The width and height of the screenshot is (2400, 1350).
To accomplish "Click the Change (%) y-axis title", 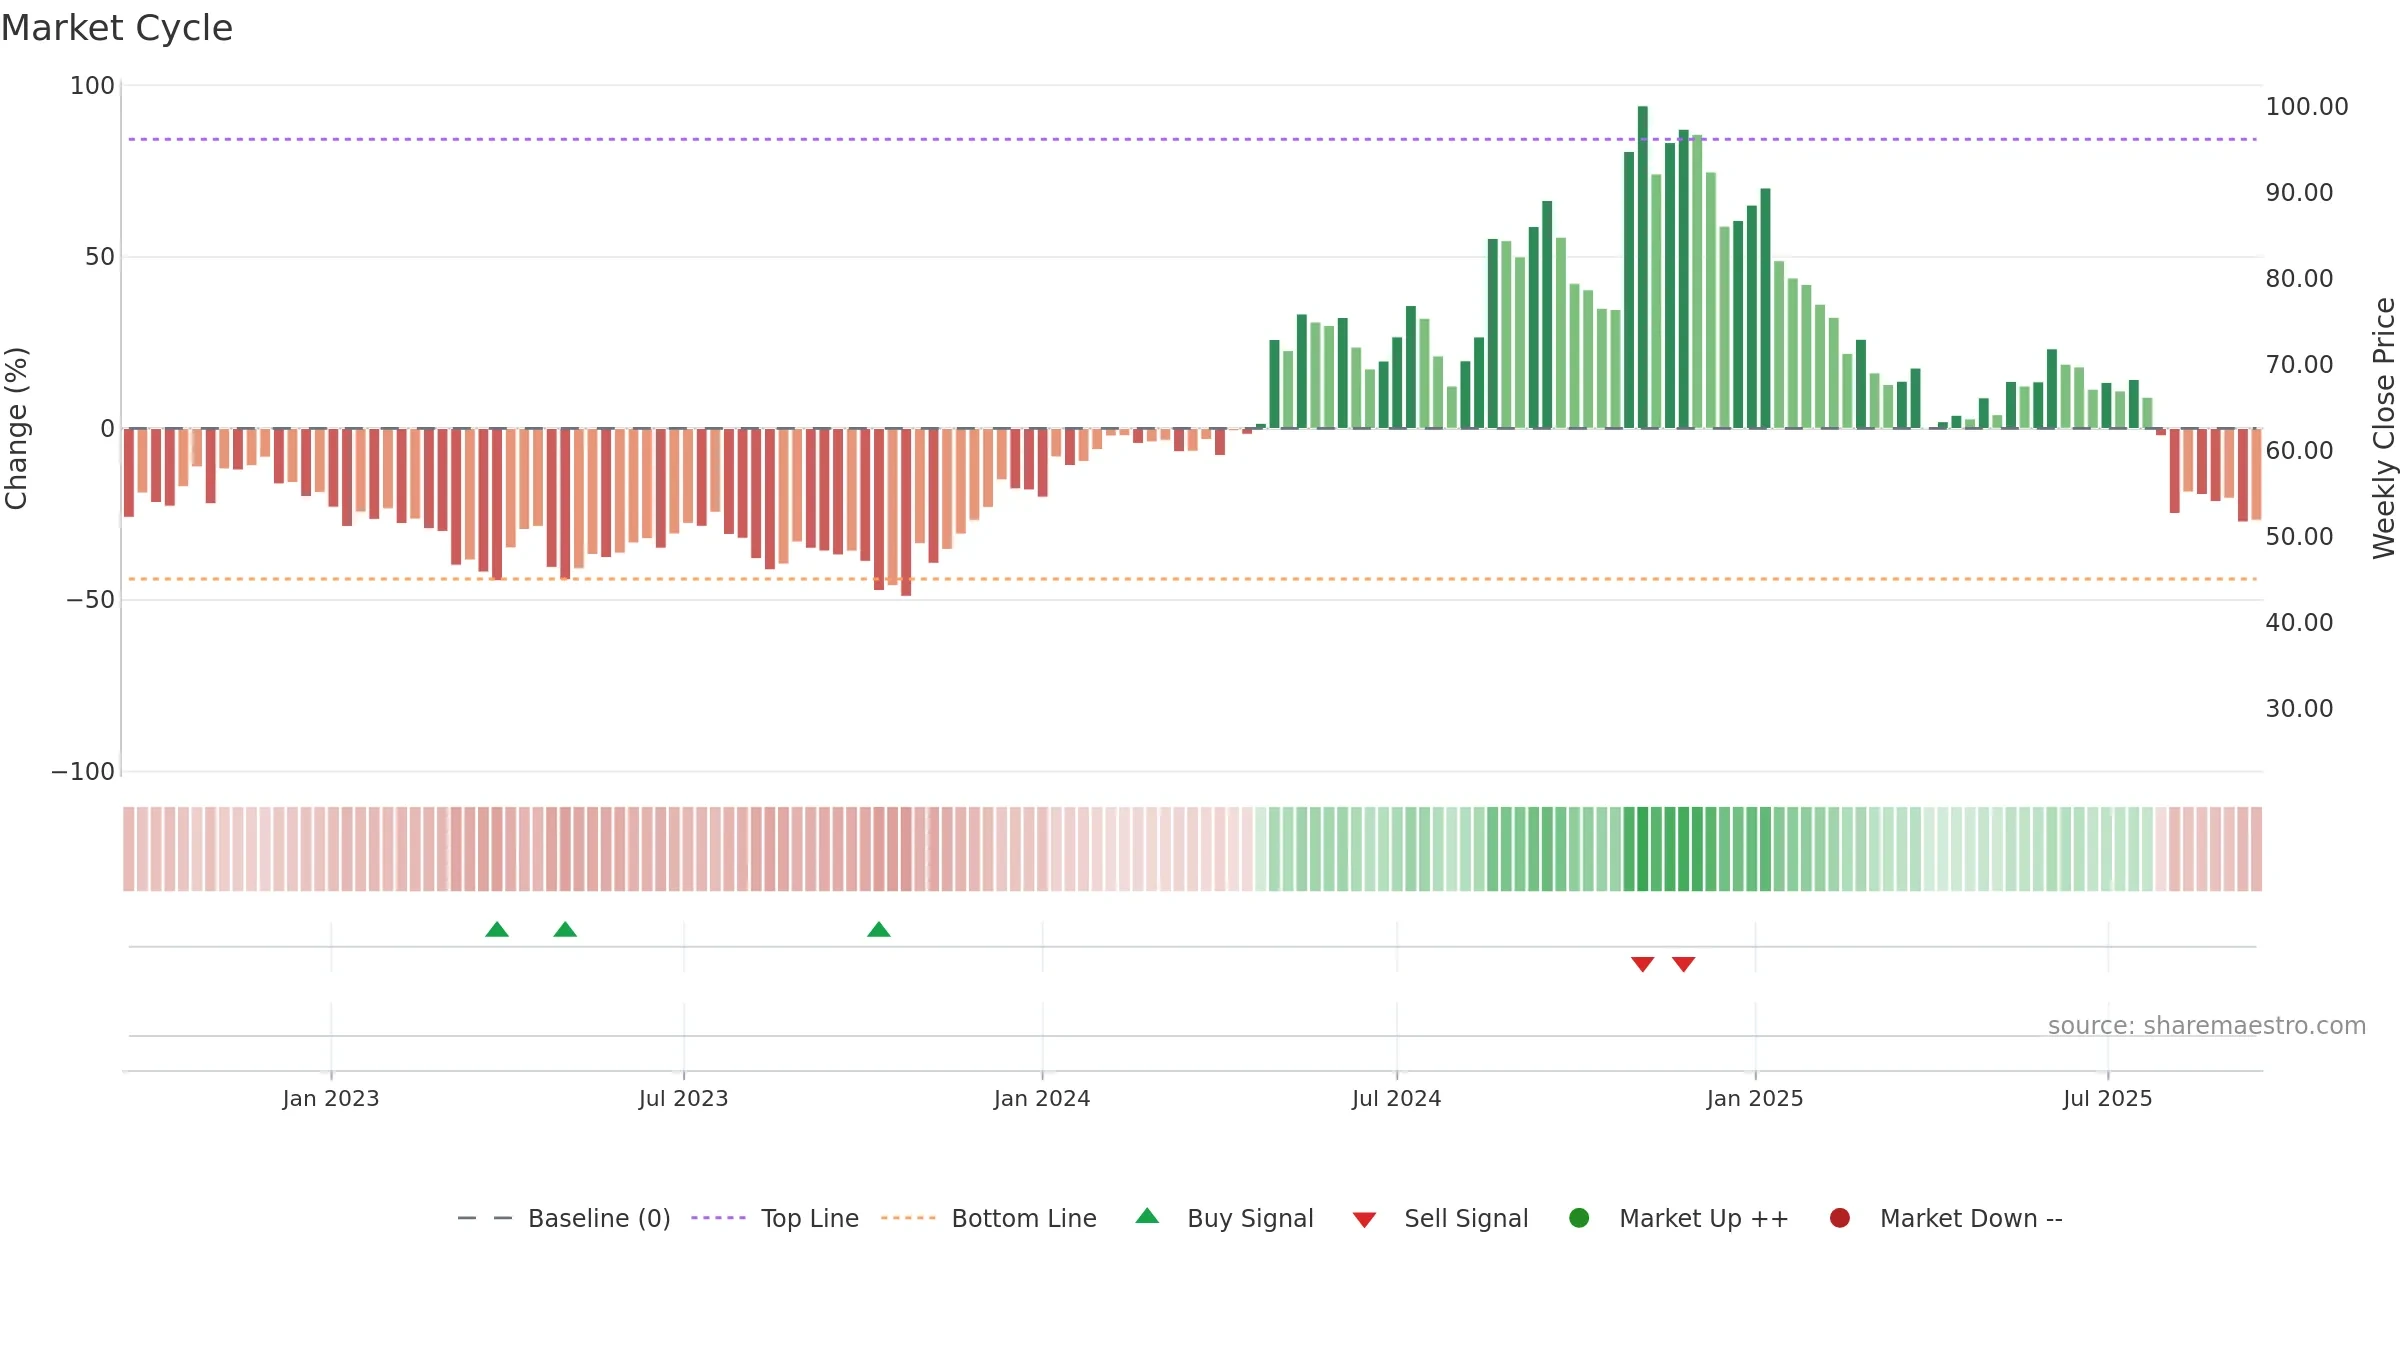I will click(16, 428).
